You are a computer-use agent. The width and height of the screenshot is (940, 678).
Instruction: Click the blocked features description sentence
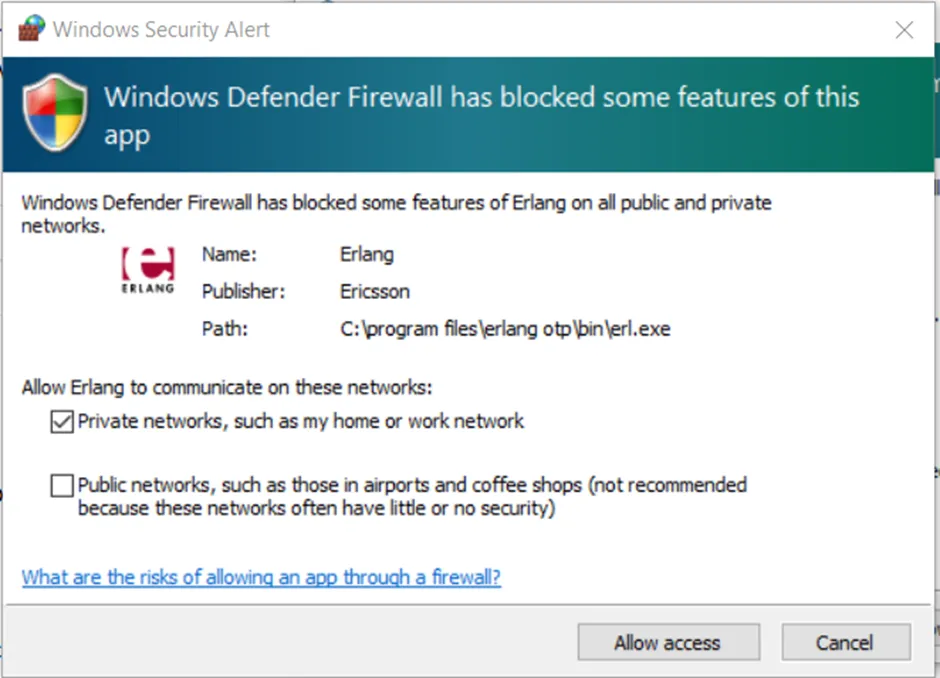(x=396, y=214)
